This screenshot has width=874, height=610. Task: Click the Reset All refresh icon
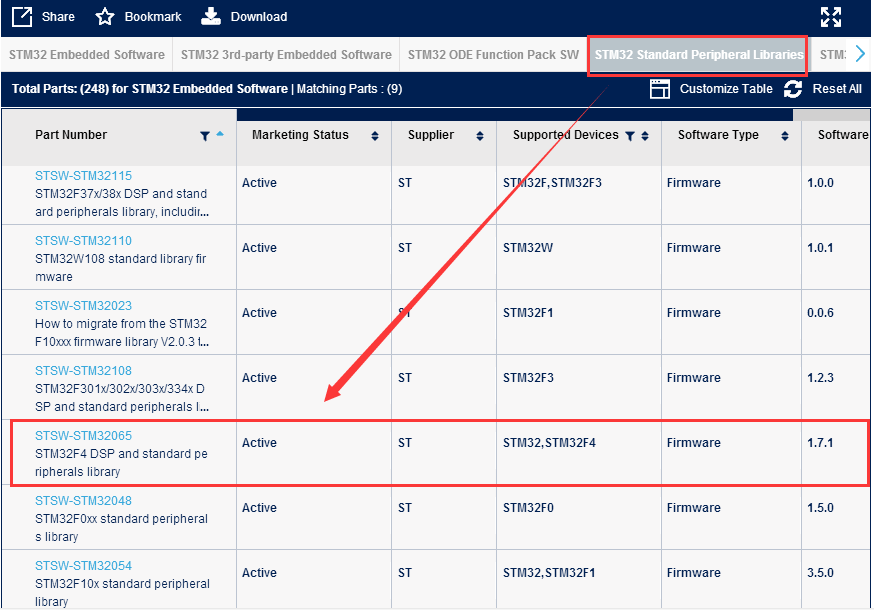[x=793, y=89]
